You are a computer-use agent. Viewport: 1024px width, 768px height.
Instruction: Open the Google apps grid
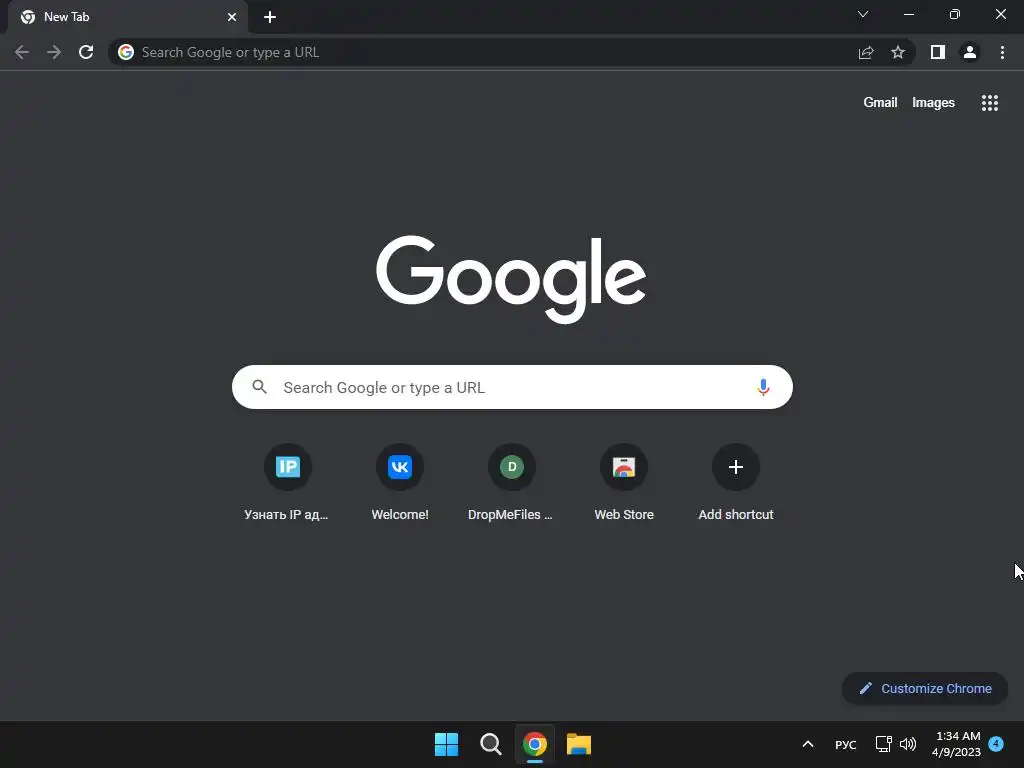989,103
